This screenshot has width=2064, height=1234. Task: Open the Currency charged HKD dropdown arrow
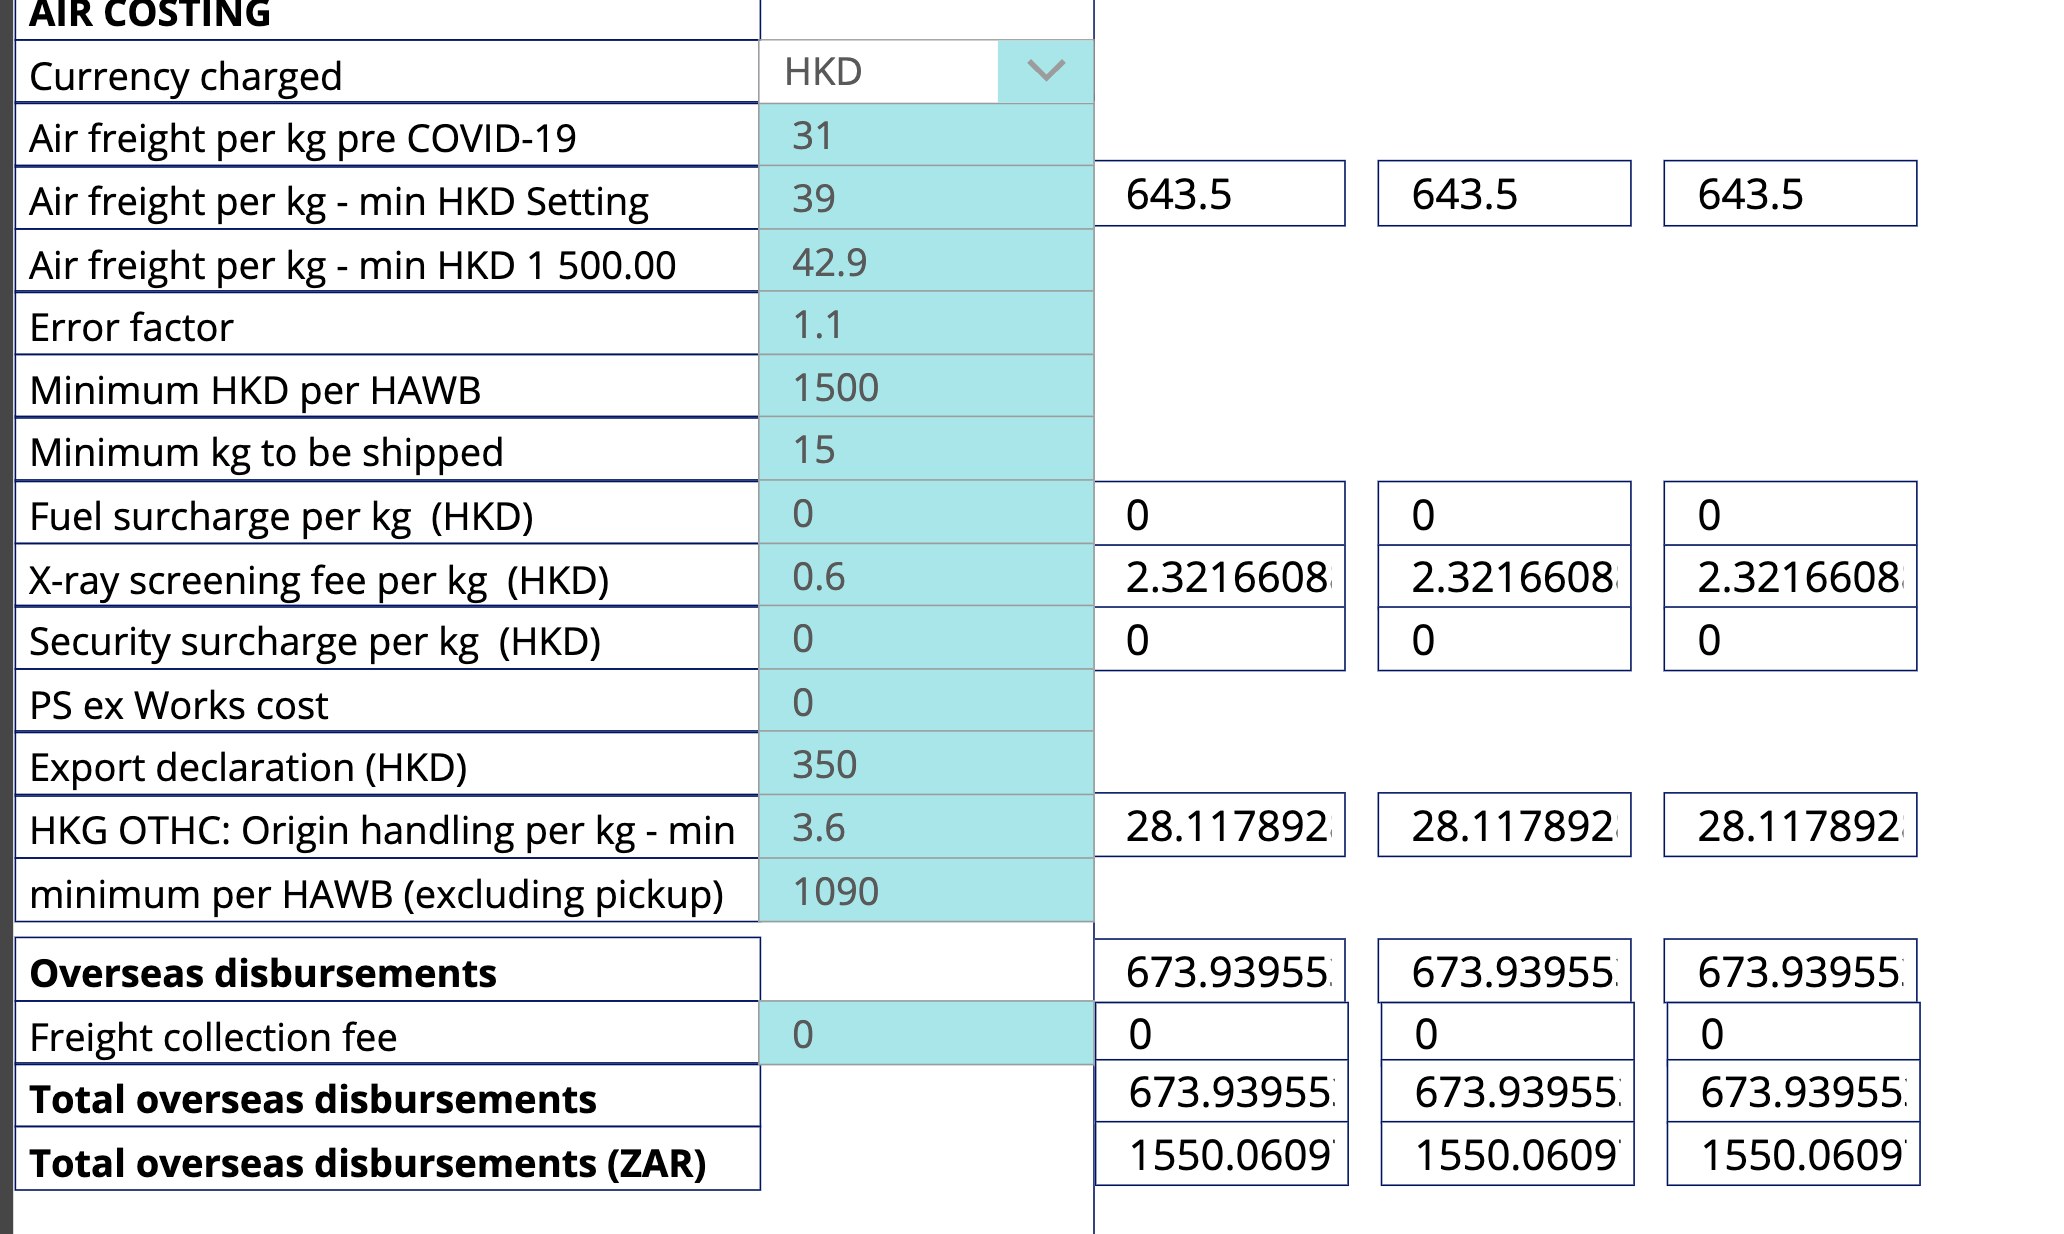(x=1045, y=71)
